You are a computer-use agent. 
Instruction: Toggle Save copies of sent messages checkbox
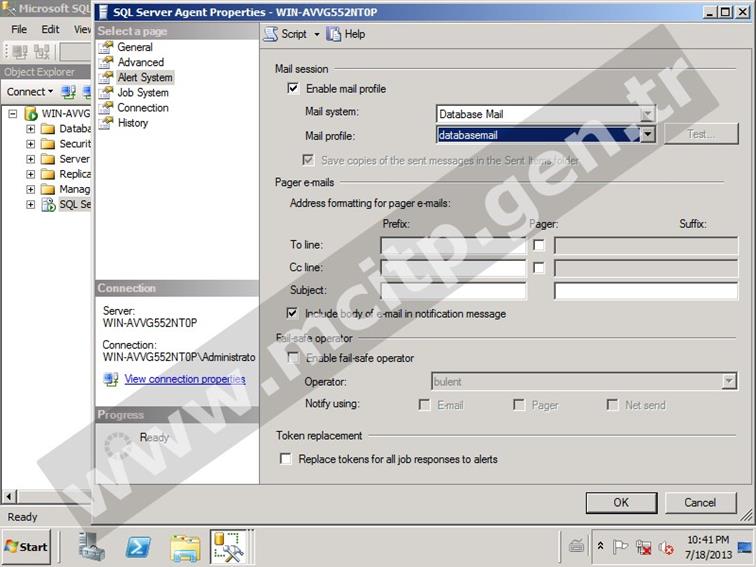coord(308,160)
